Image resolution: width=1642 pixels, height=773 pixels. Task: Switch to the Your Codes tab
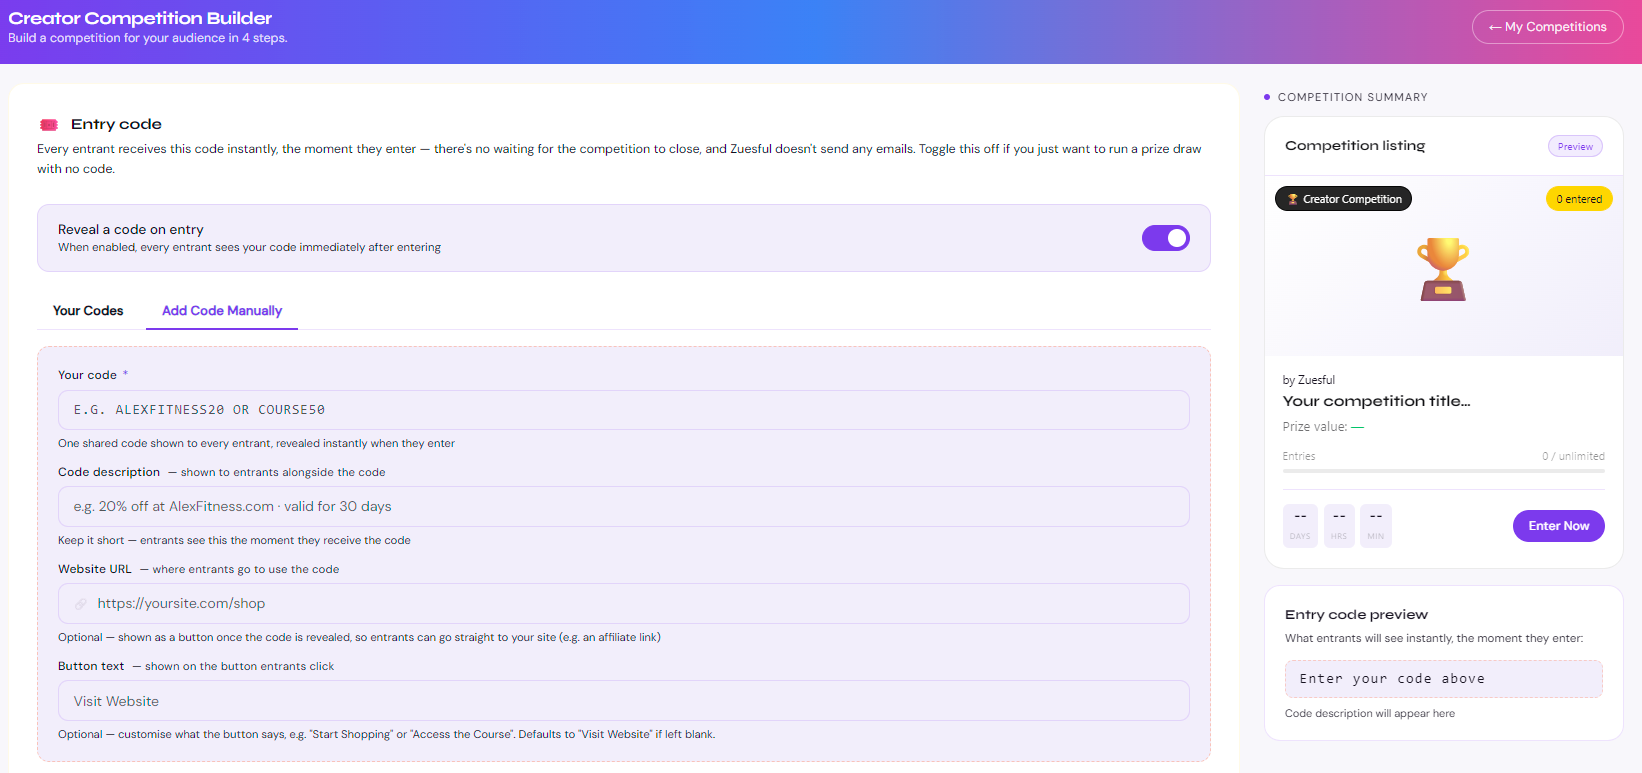coord(88,311)
